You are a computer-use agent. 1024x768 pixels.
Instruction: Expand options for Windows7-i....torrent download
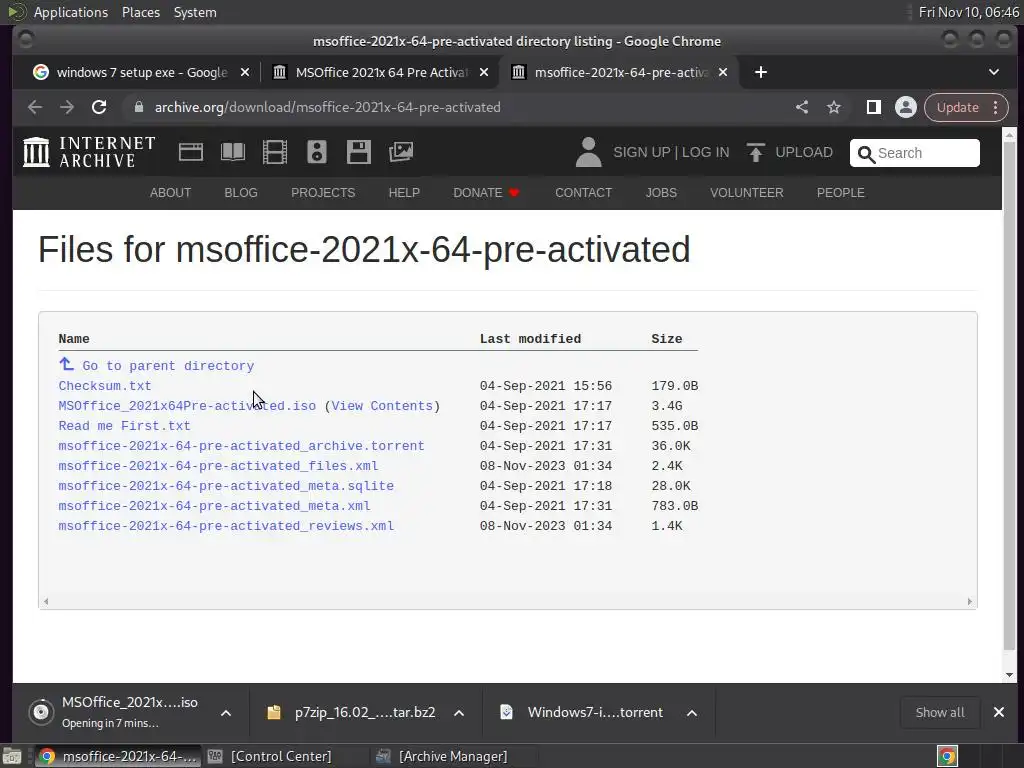pos(692,713)
